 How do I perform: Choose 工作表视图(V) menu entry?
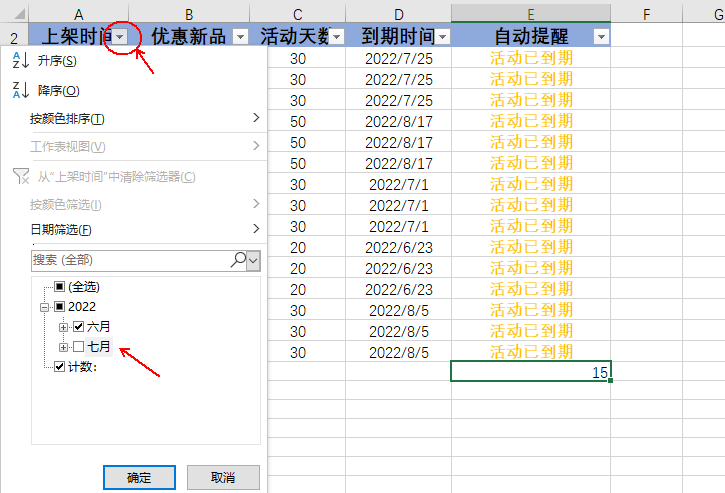68,147
